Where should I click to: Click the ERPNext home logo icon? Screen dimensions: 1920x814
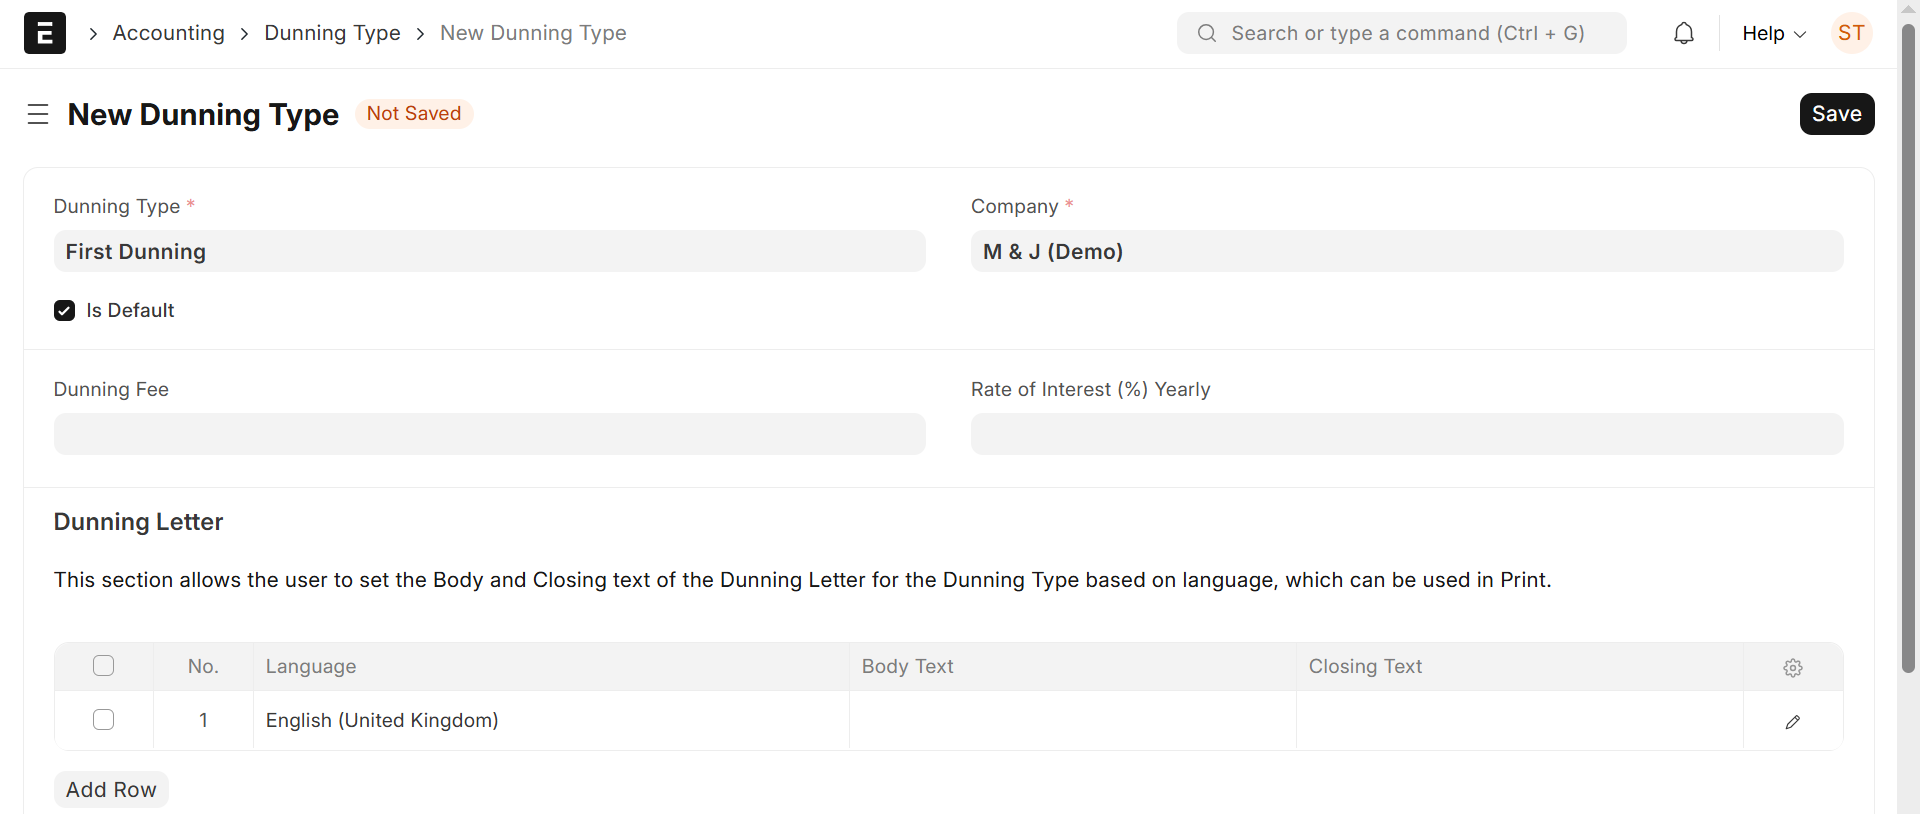click(x=45, y=33)
